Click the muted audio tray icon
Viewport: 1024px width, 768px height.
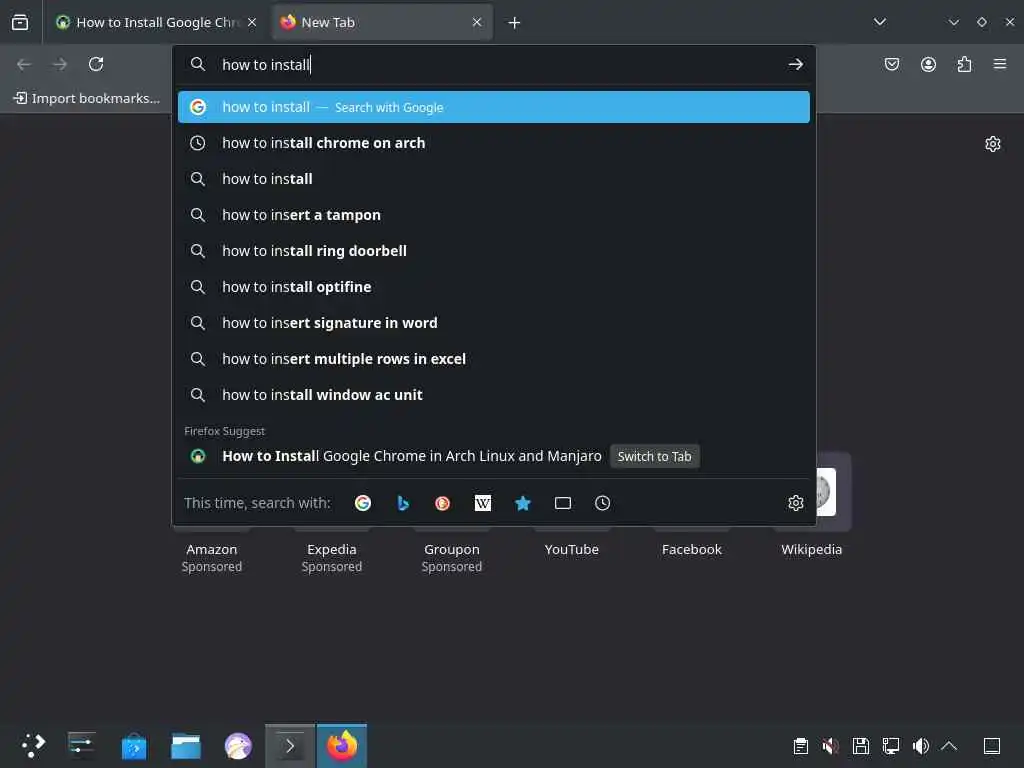pyautogui.click(x=831, y=746)
